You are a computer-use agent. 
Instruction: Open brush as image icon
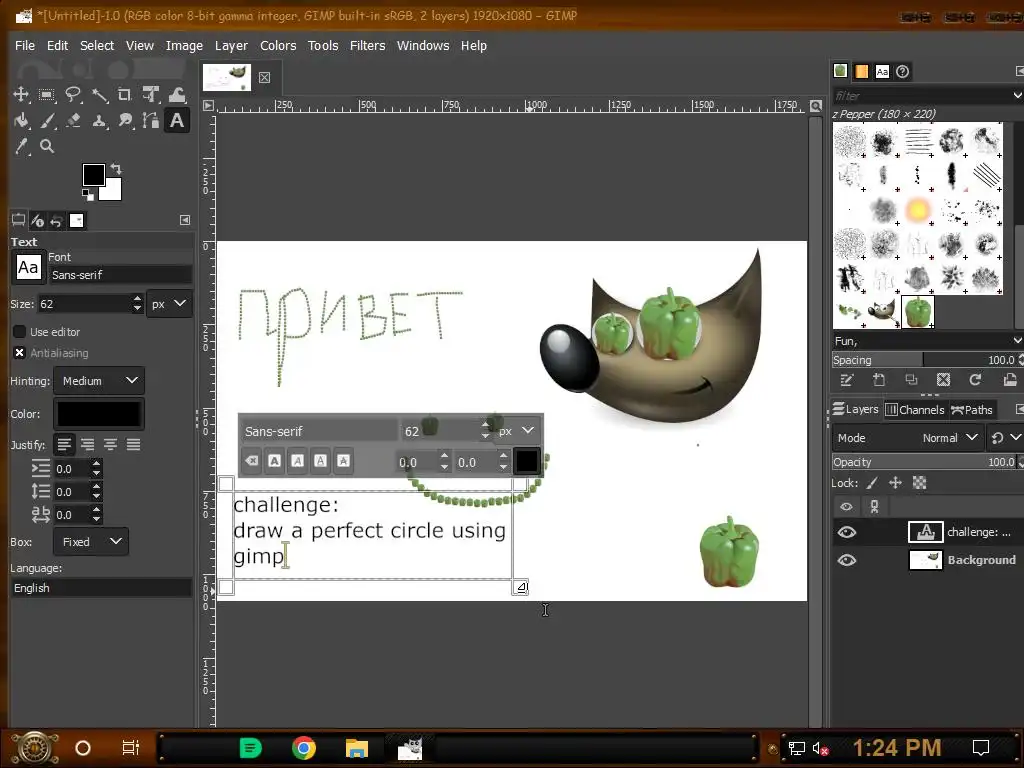pyautogui.click(x=1010, y=380)
